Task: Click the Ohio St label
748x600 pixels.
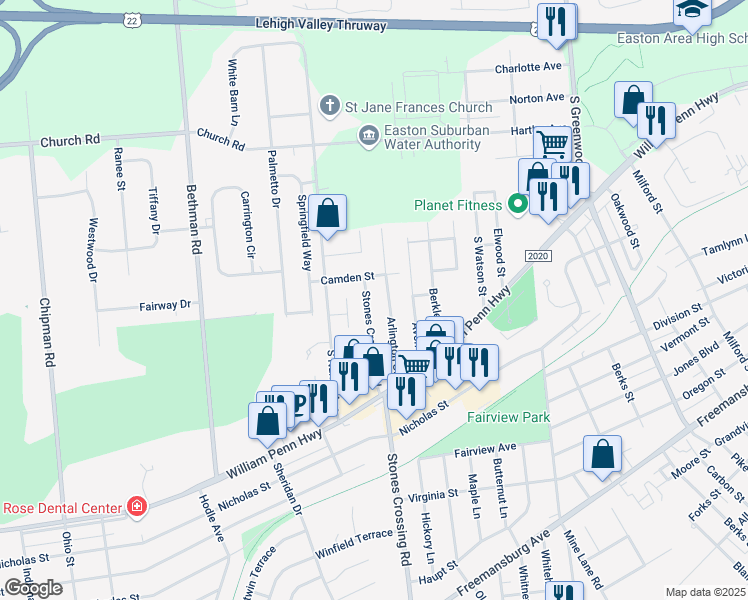Action: pyautogui.click(x=68, y=548)
